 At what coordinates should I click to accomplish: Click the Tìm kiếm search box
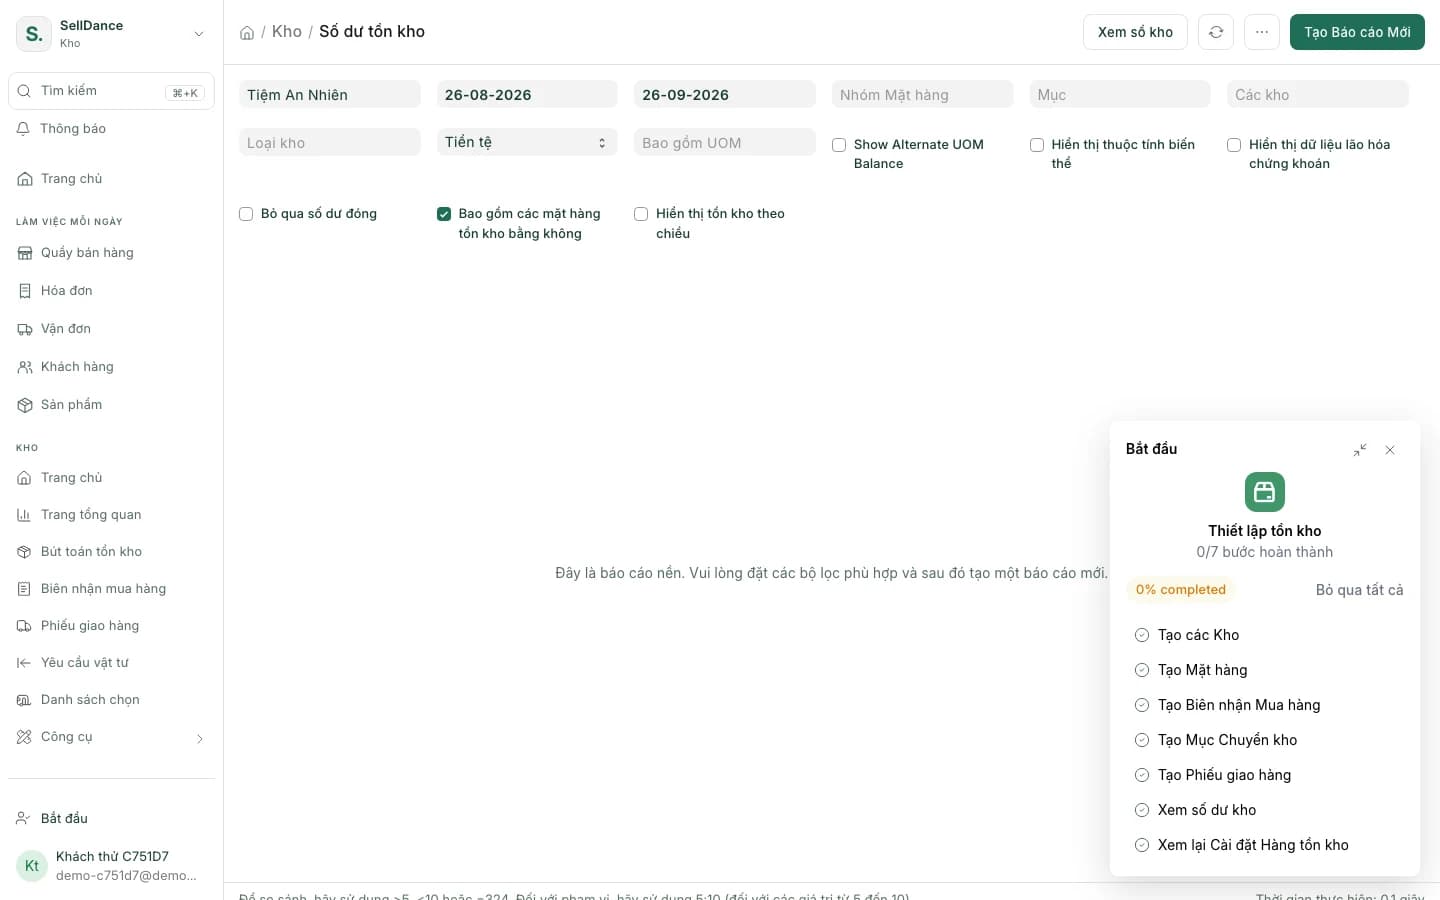pos(111,91)
